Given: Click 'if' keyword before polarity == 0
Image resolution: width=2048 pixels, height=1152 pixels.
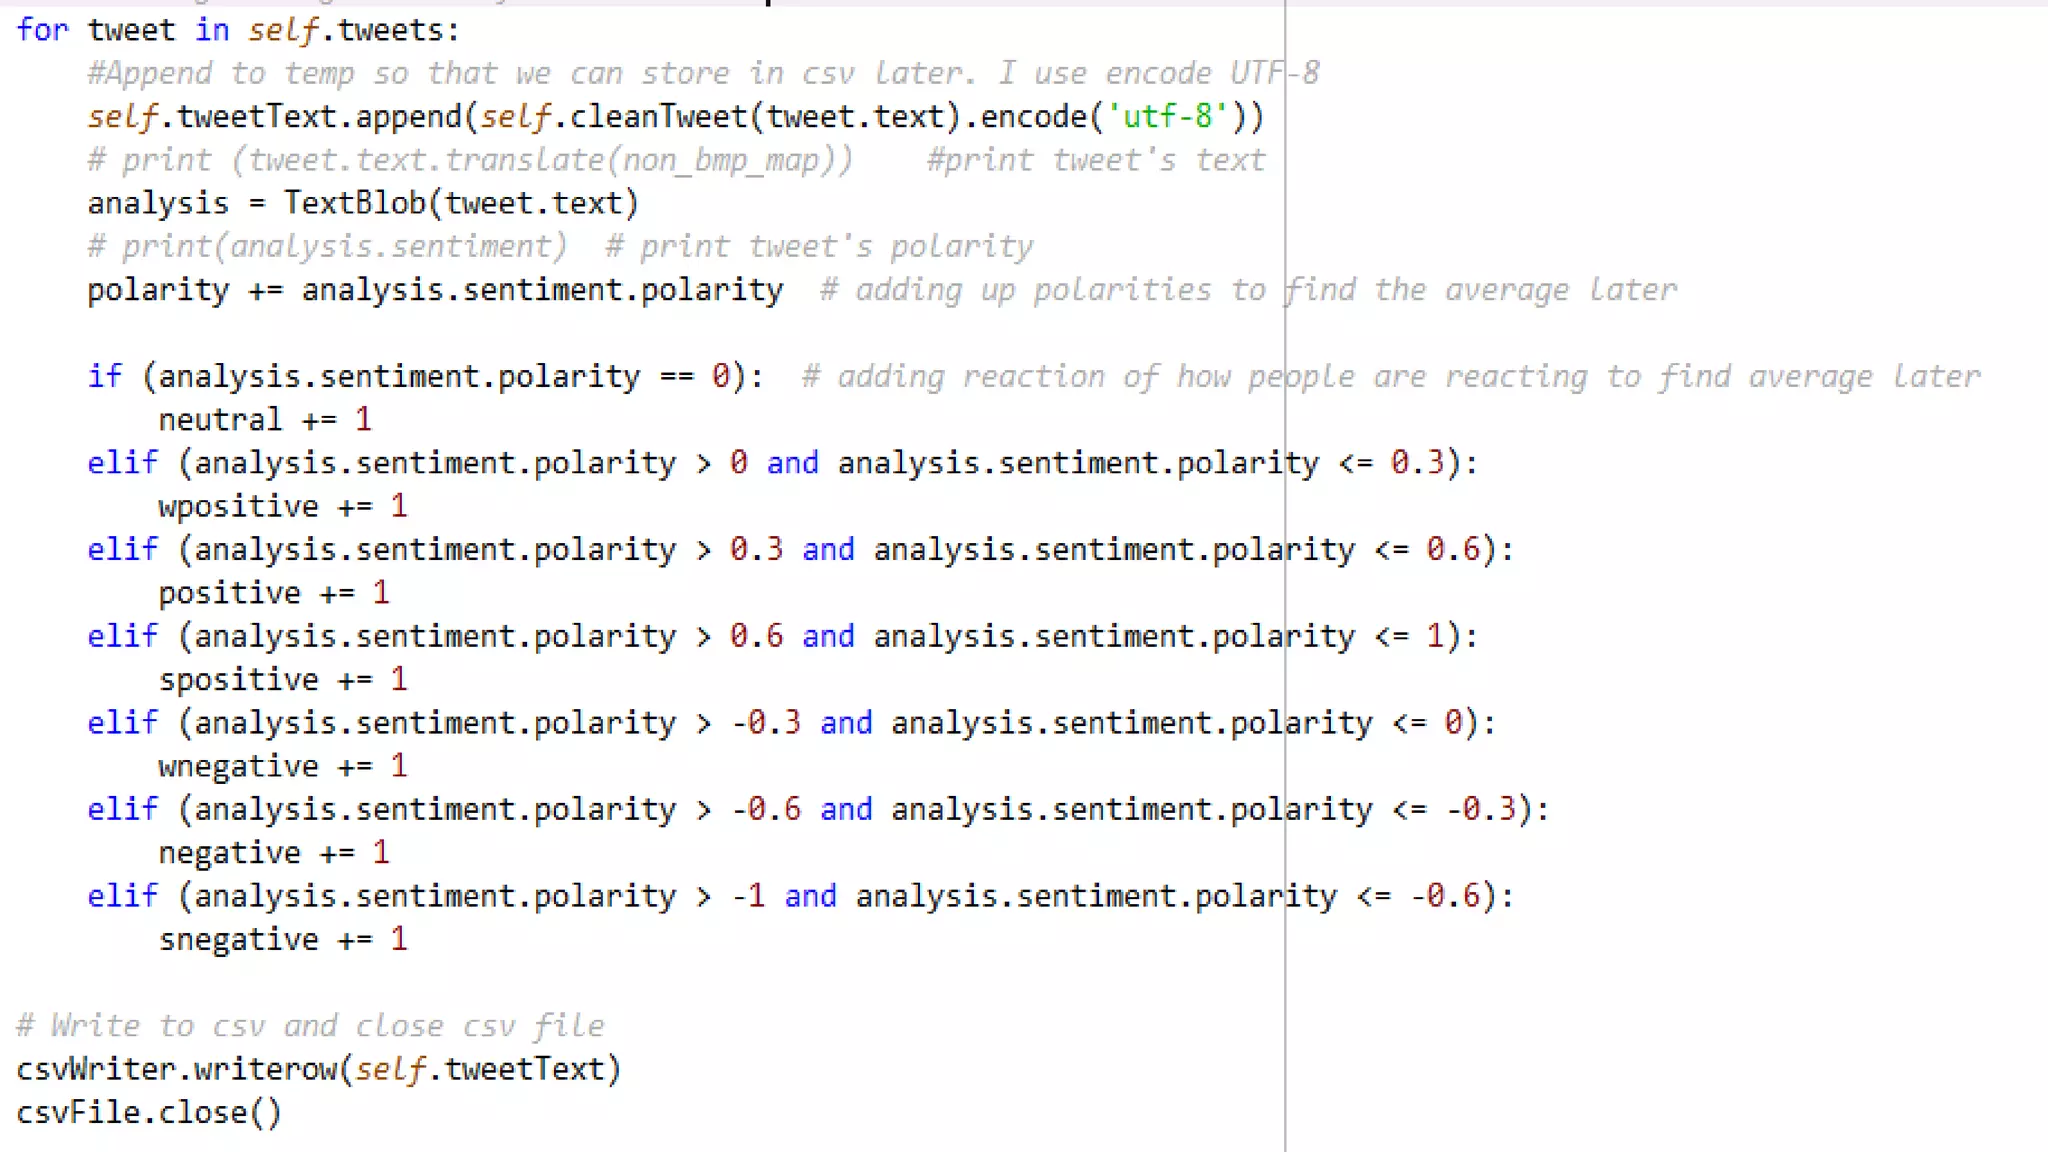Looking at the screenshot, I should coord(104,377).
